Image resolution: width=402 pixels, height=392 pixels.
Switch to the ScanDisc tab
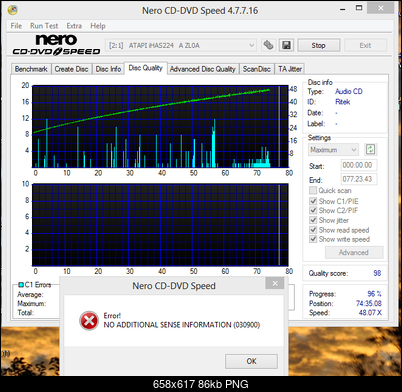(x=257, y=69)
